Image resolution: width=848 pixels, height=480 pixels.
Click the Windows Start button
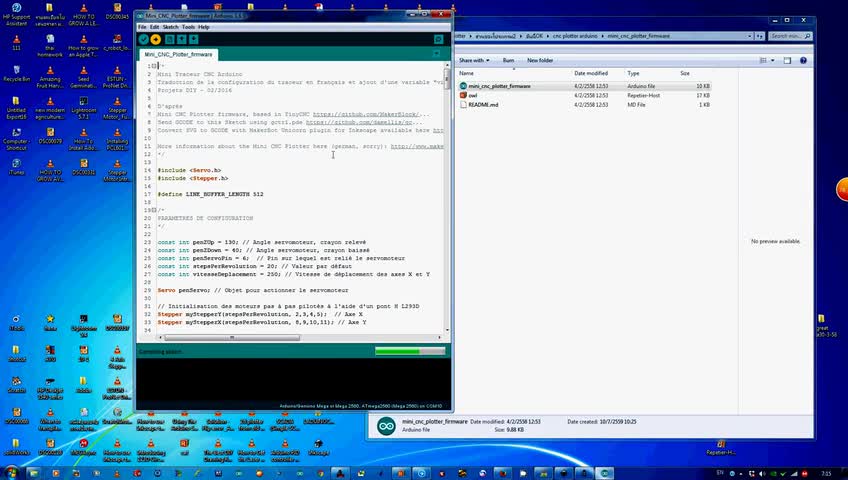[x=11, y=473]
